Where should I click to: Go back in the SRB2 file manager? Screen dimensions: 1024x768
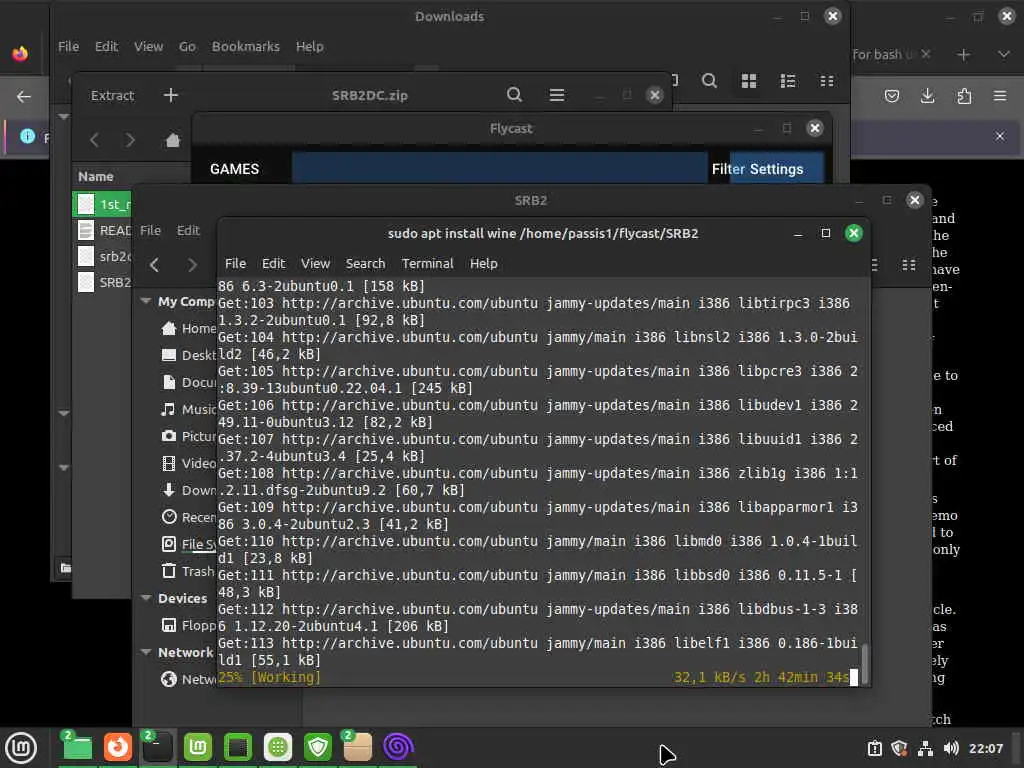pyautogui.click(x=154, y=264)
